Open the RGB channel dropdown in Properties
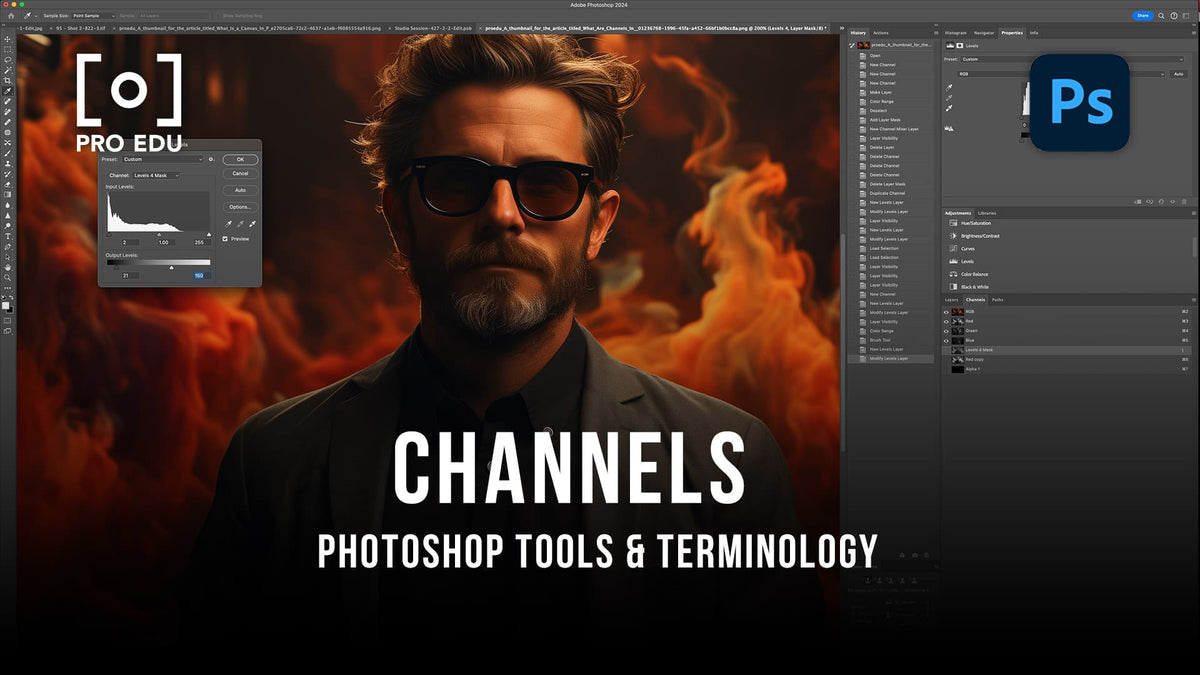The image size is (1200, 675). (1062, 74)
